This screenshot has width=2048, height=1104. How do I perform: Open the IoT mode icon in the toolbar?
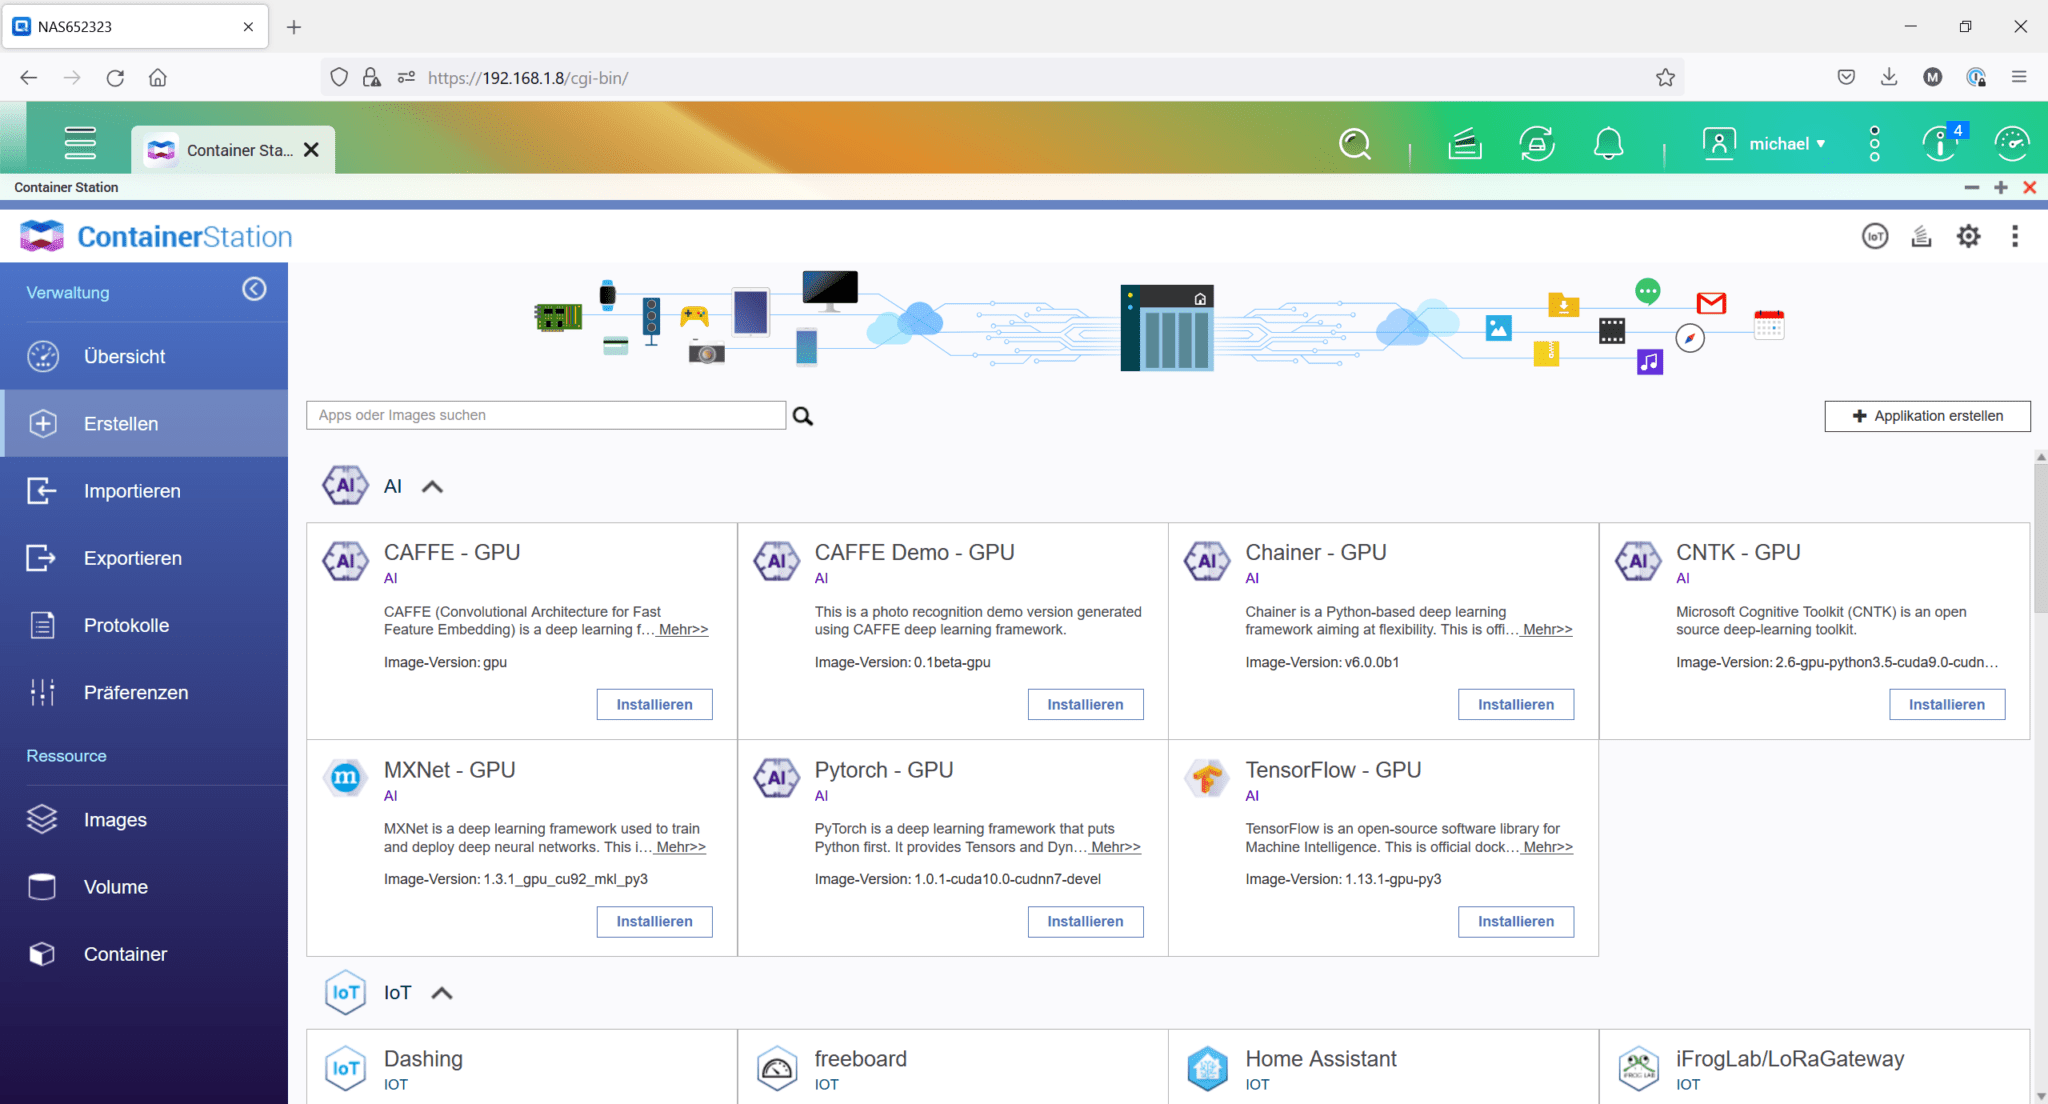click(x=1875, y=236)
